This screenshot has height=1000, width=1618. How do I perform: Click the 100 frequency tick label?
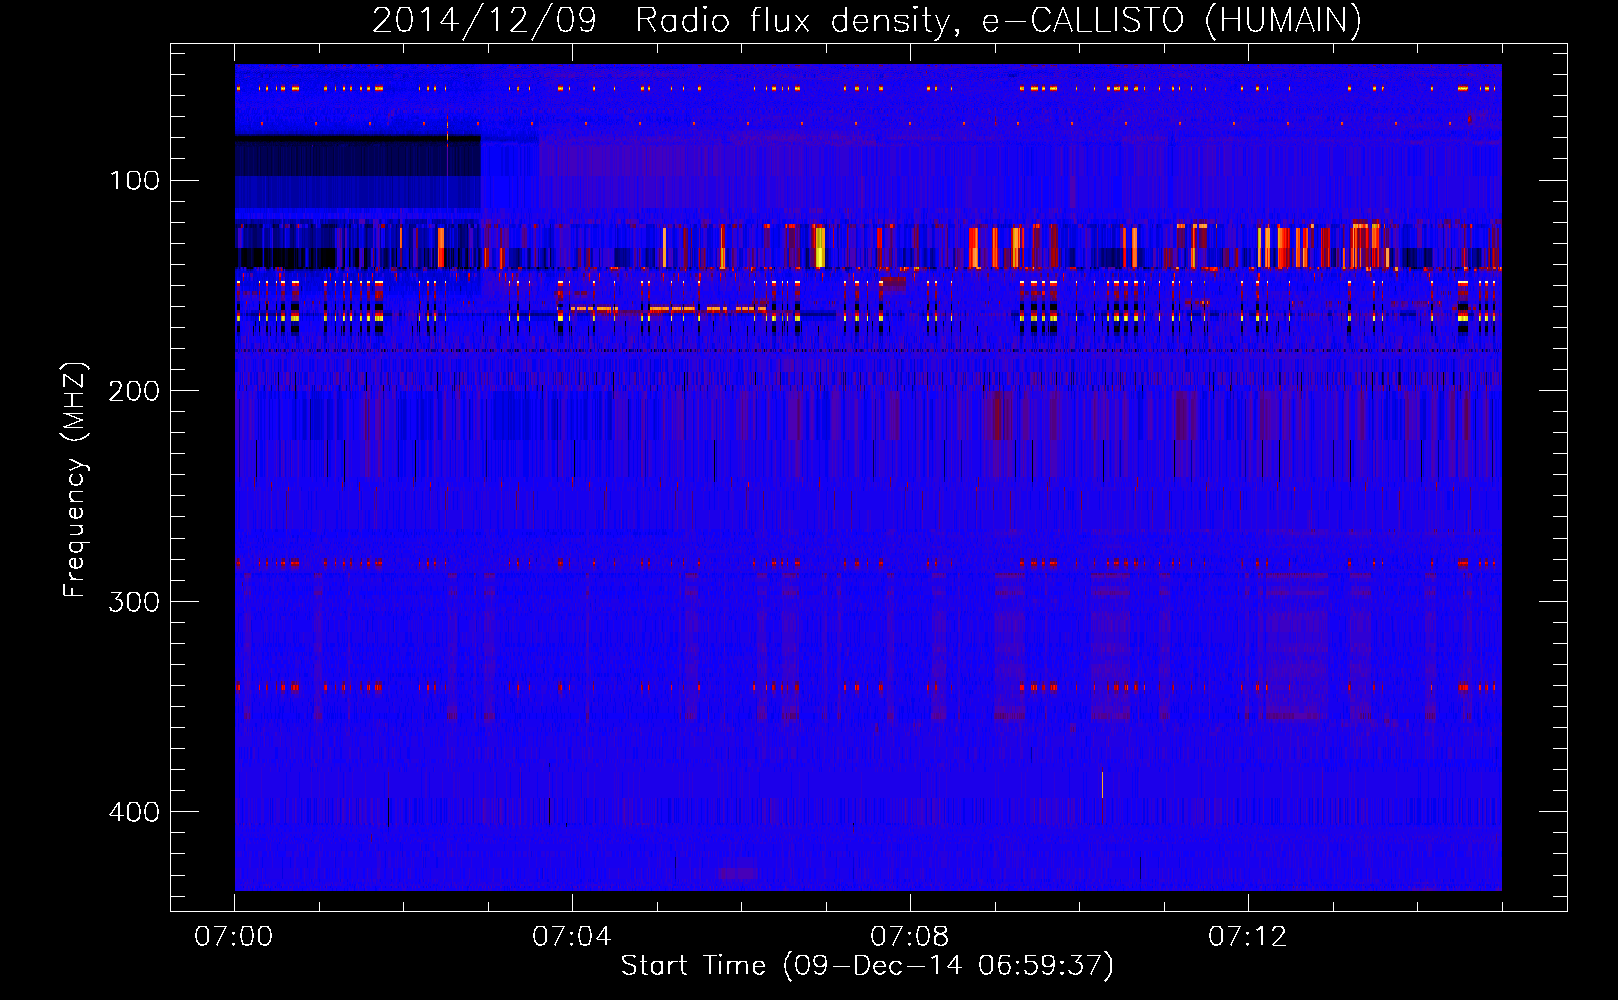tap(135, 180)
